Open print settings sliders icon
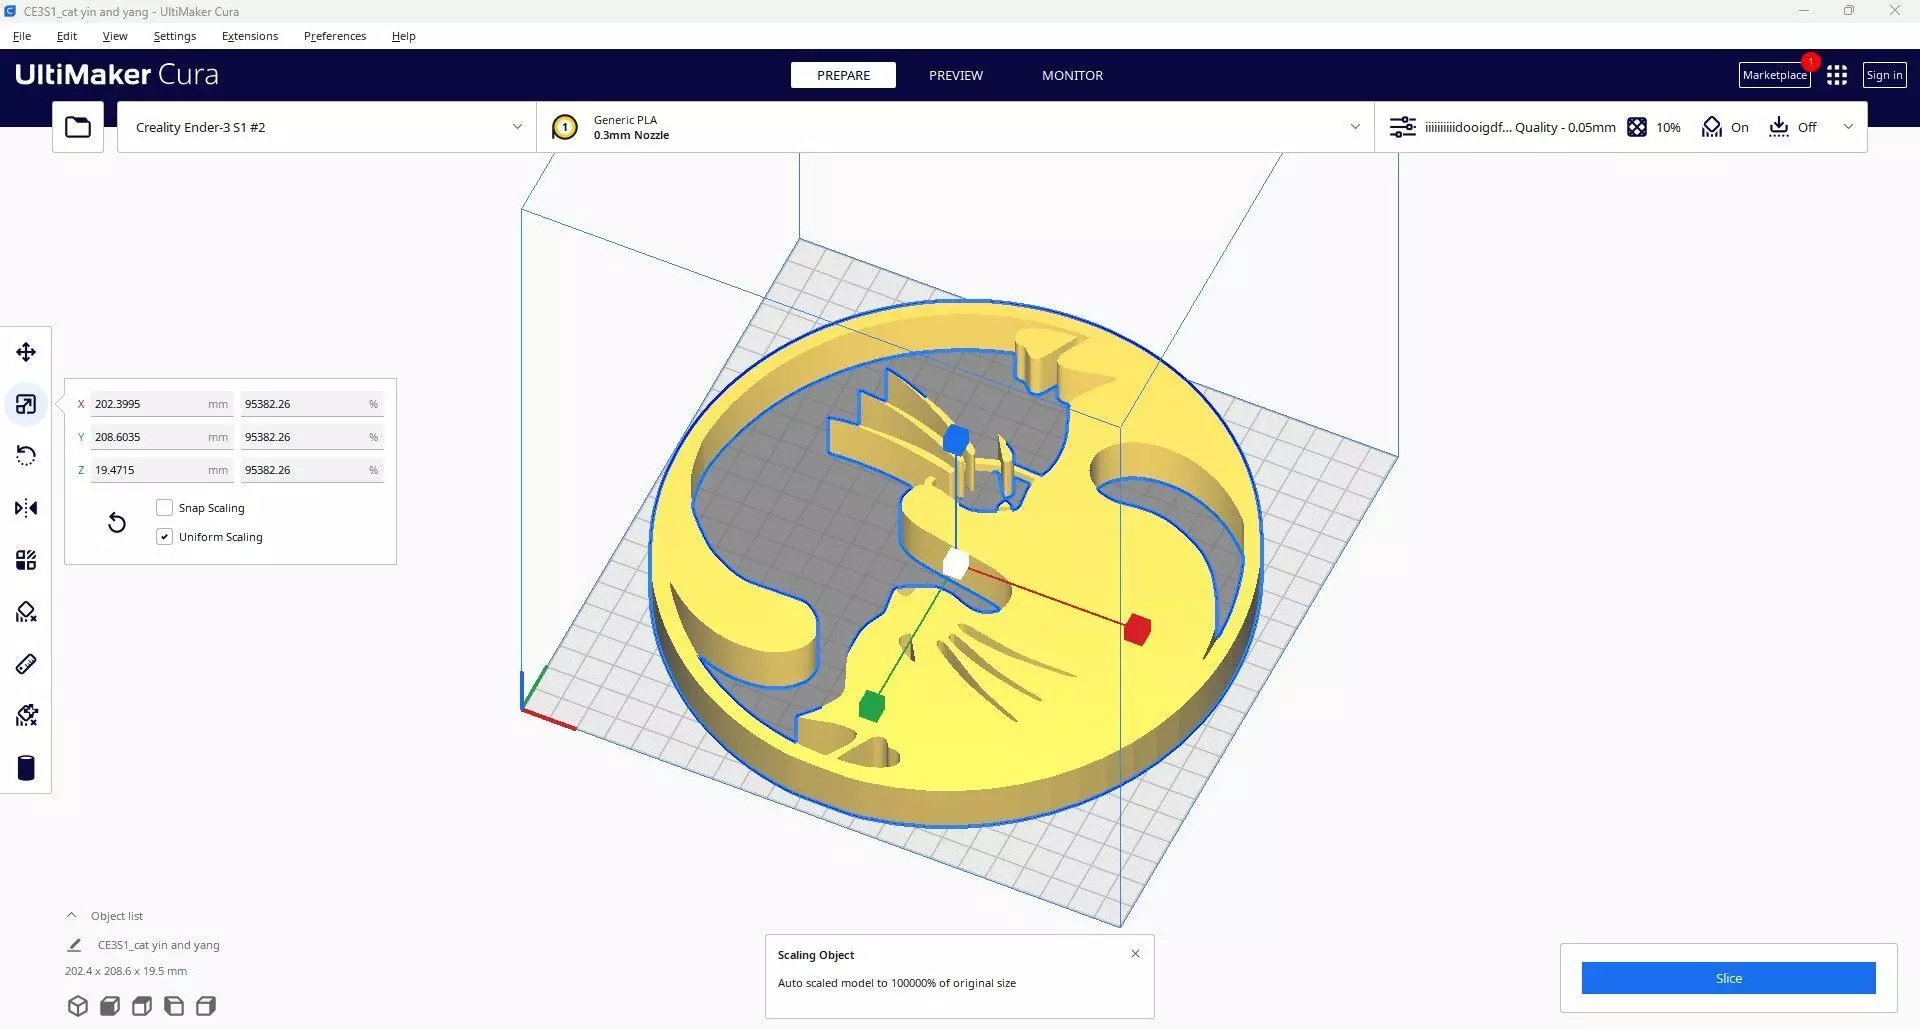1920x1029 pixels. point(1403,127)
